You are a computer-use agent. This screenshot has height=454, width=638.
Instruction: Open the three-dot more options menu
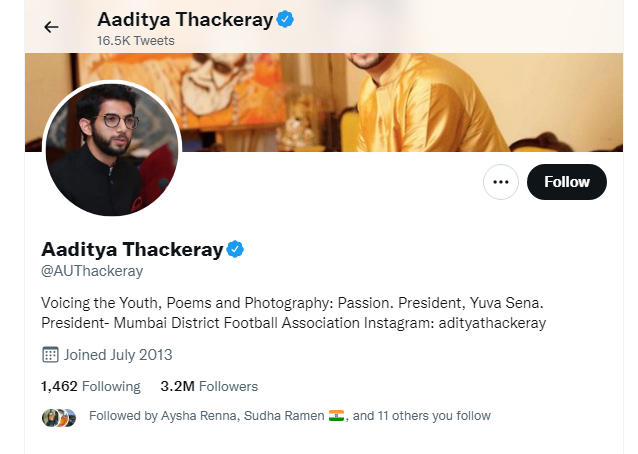501,182
